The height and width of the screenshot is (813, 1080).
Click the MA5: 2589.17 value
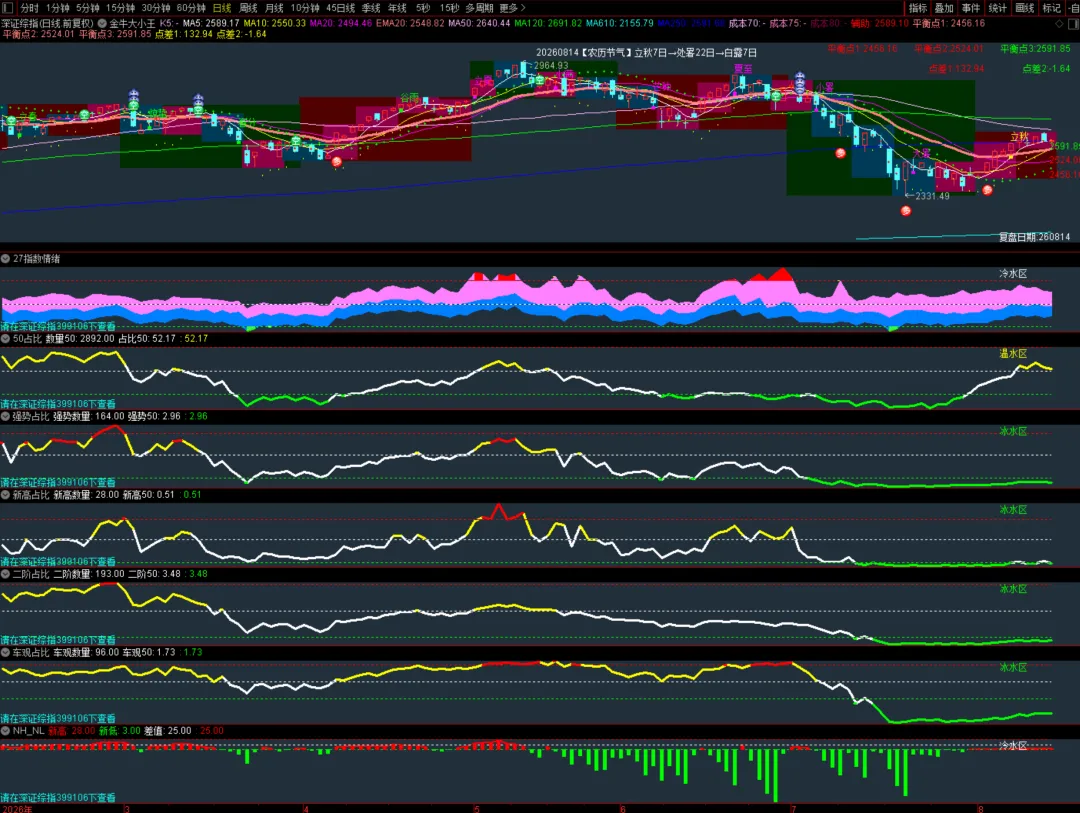tap(211, 23)
